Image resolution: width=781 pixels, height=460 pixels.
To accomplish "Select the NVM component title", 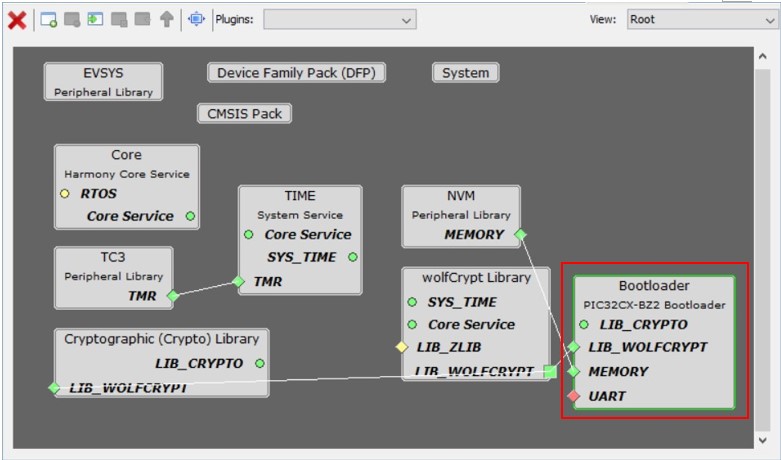I will click(461, 196).
